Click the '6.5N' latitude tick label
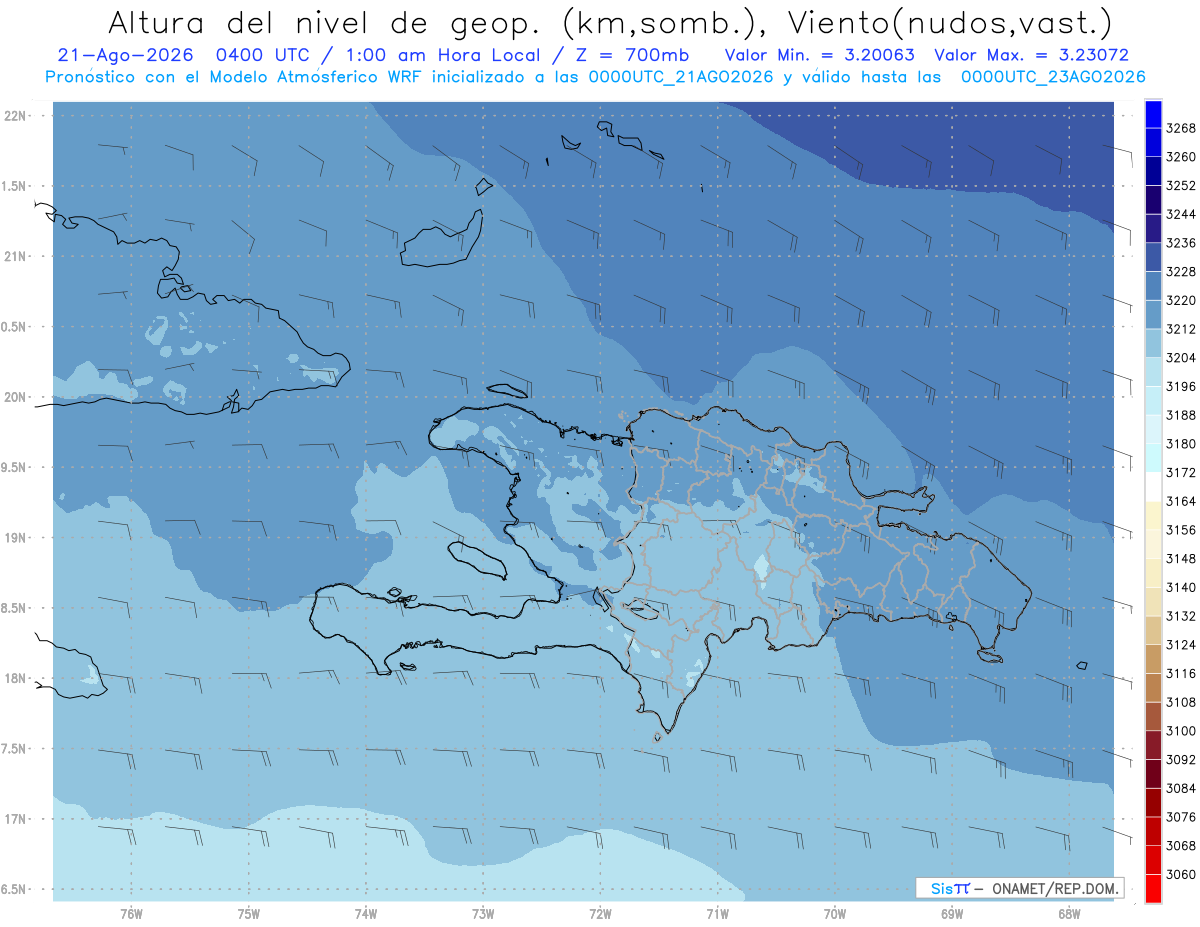Viewport: 1200px width, 927px height. tap(13, 890)
